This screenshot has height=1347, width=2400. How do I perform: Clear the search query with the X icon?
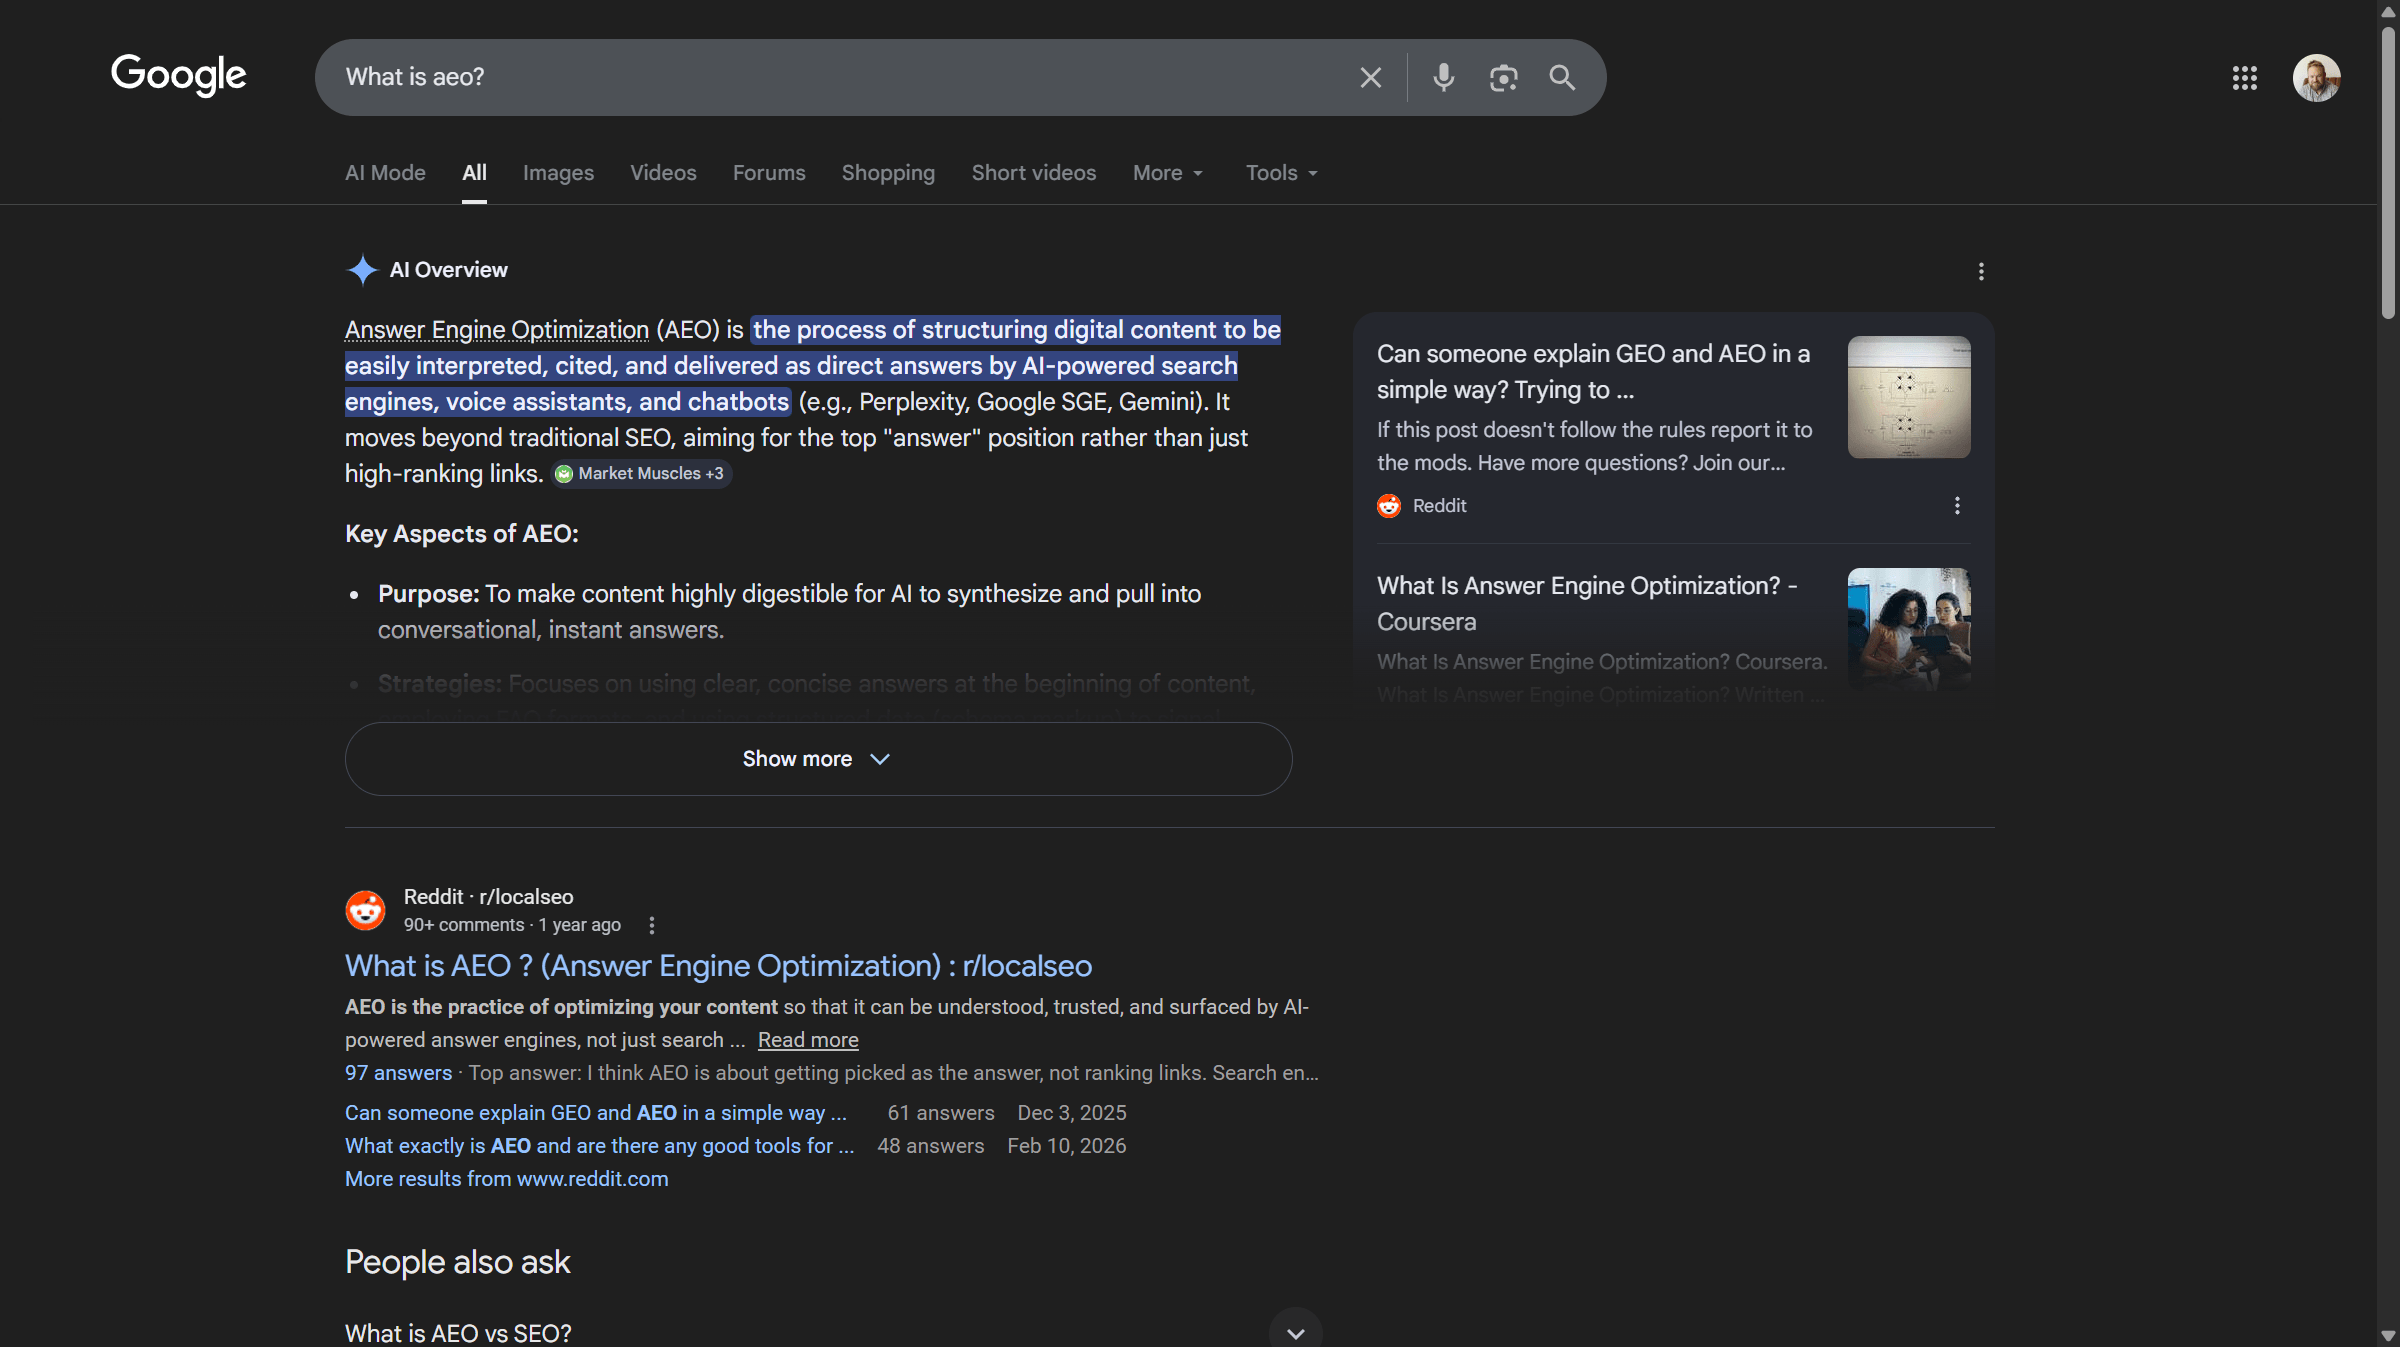pos(1370,77)
